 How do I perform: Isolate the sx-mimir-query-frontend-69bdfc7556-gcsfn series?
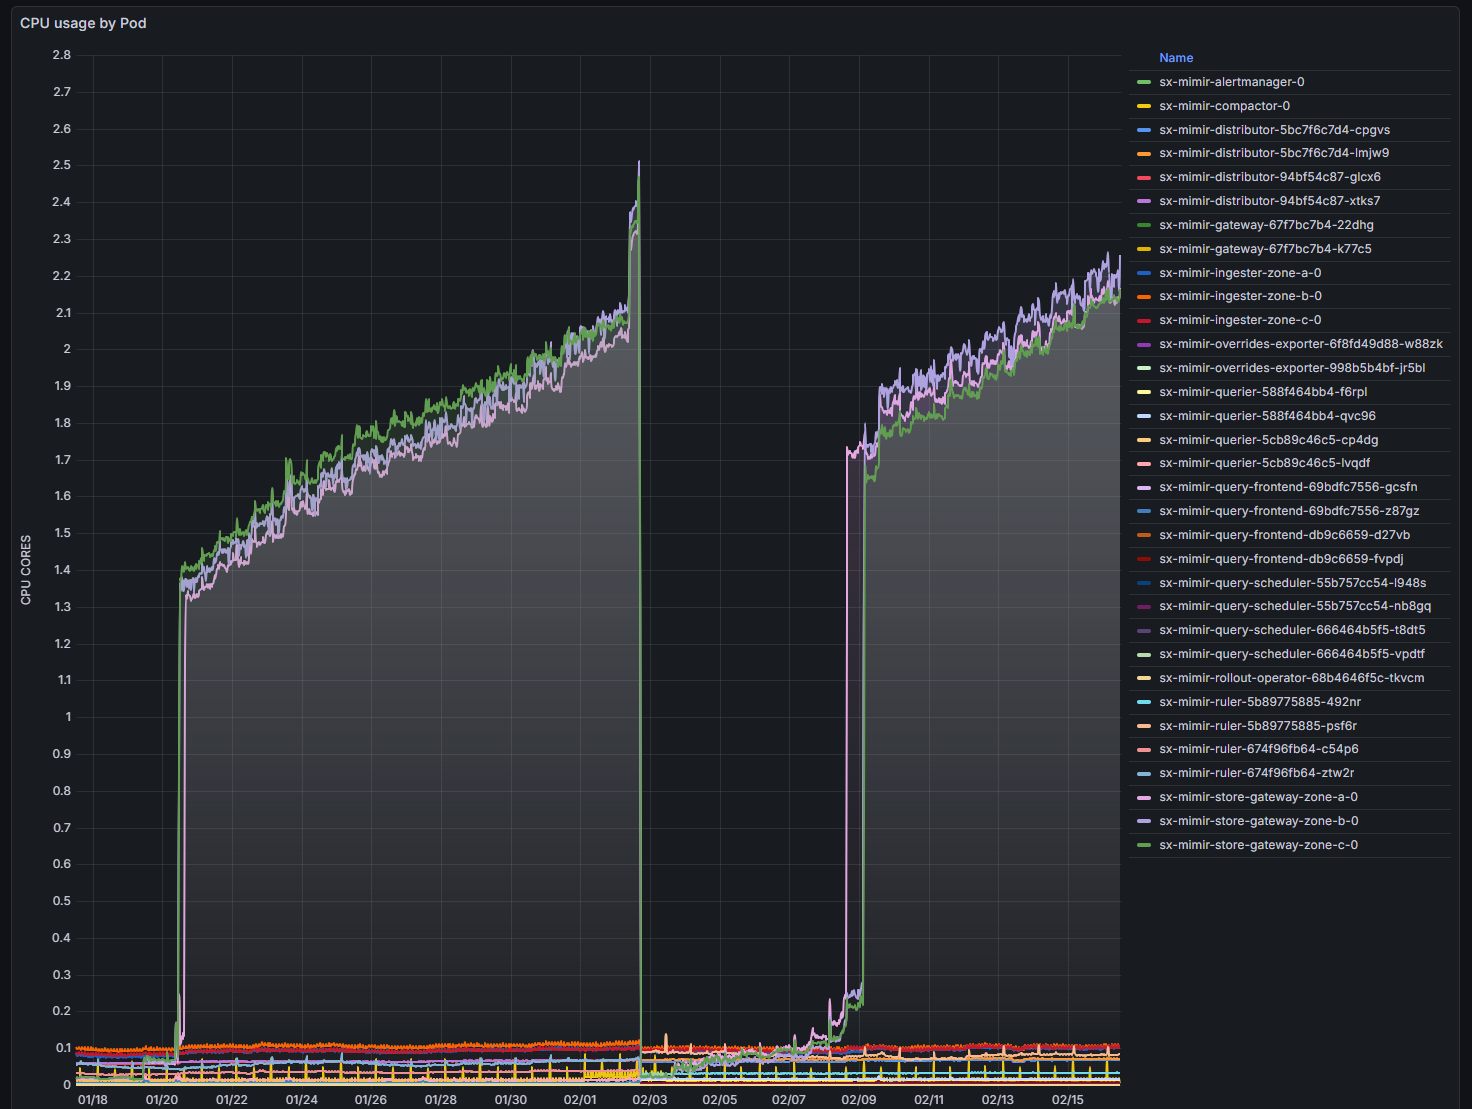pyautogui.click(x=1288, y=487)
